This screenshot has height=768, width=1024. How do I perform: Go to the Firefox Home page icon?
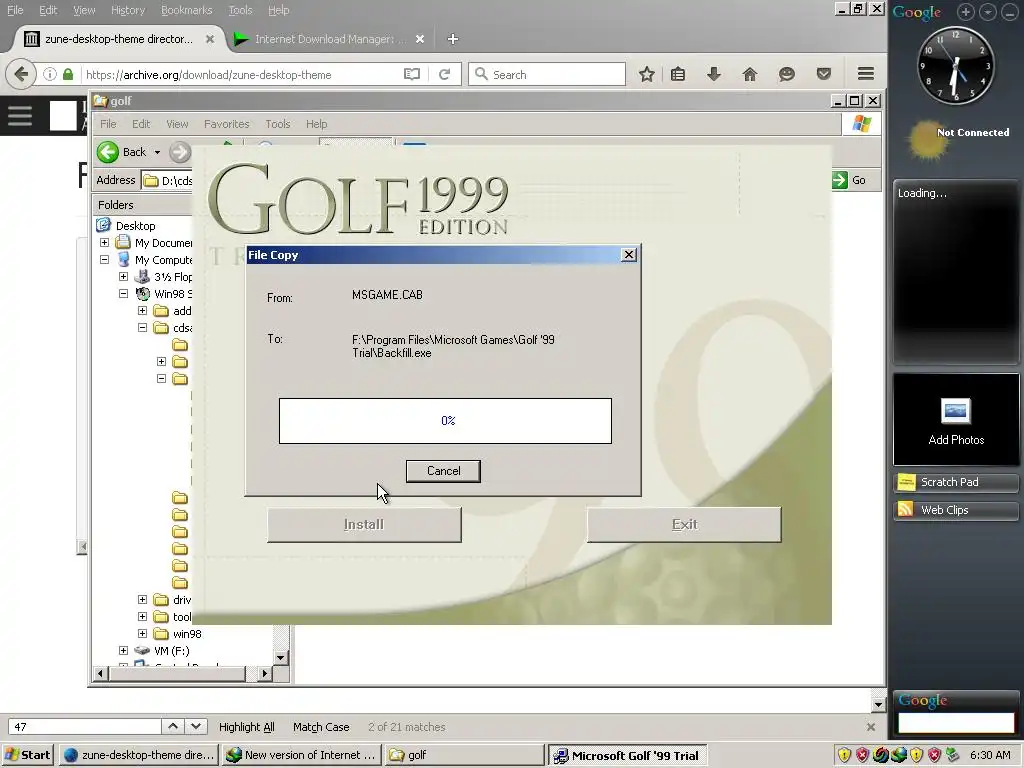[750, 74]
